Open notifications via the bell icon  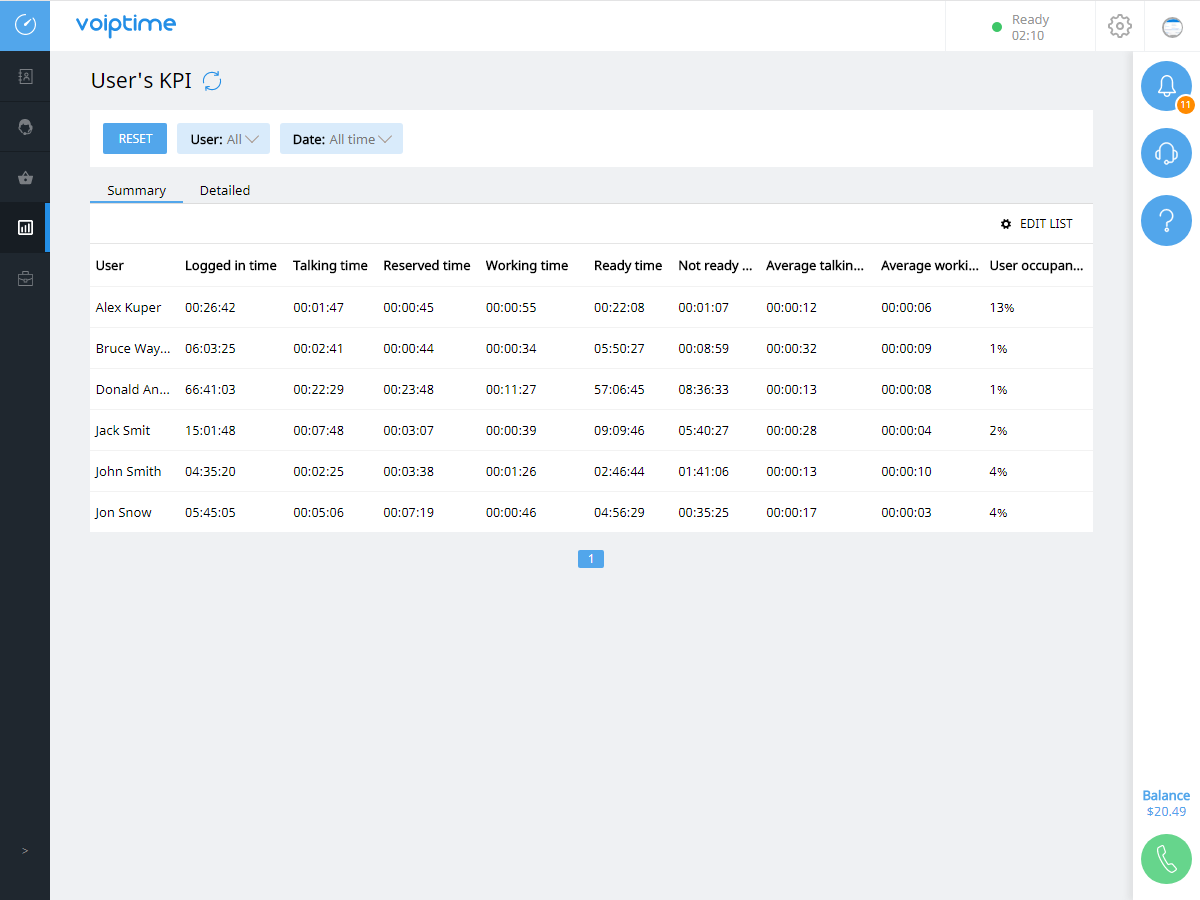[1166, 86]
